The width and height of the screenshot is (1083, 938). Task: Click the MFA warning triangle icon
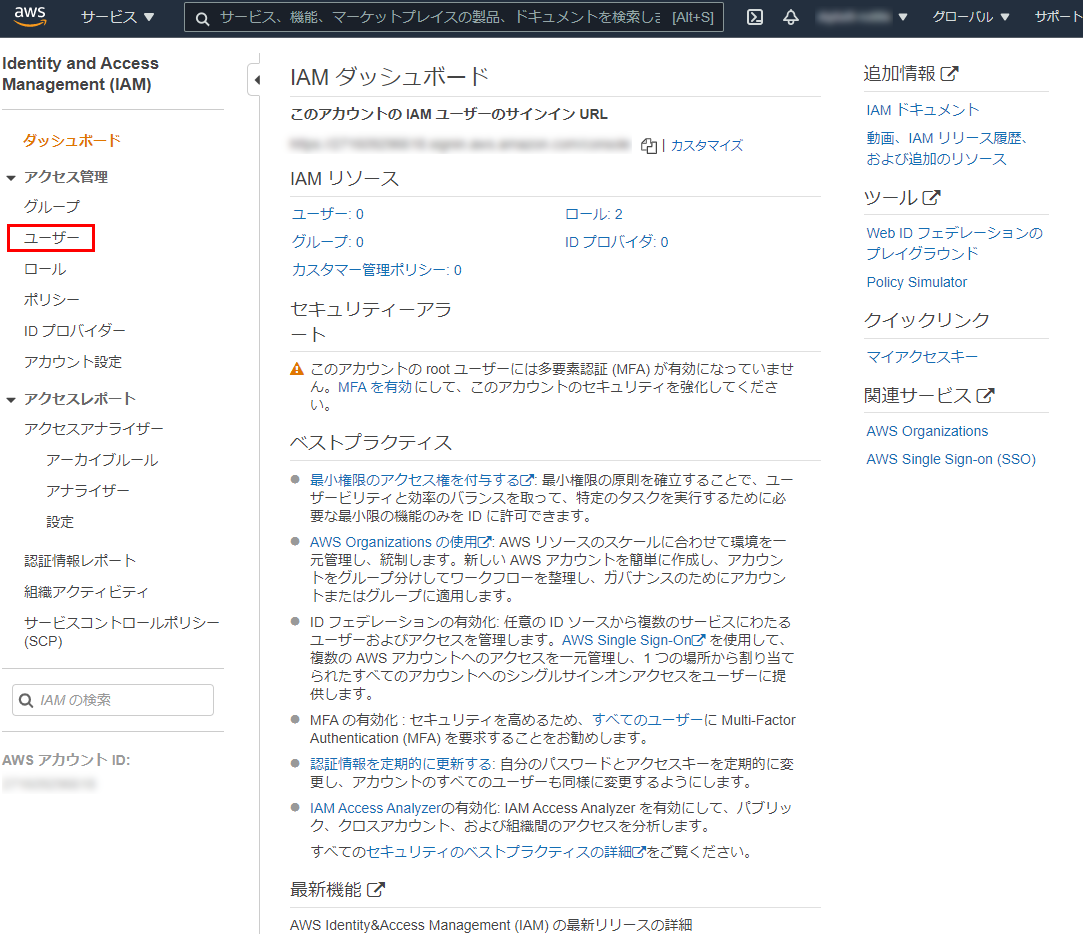[x=297, y=369]
